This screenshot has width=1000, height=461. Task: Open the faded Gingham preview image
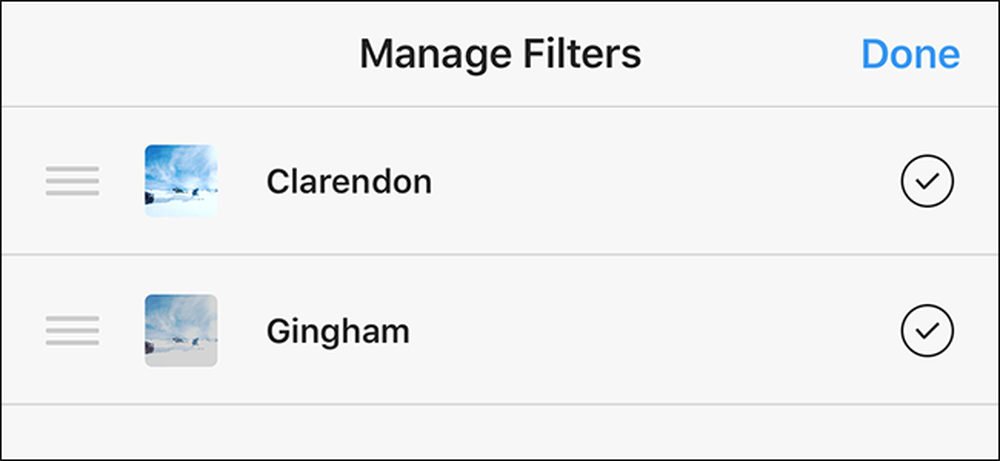(181, 330)
